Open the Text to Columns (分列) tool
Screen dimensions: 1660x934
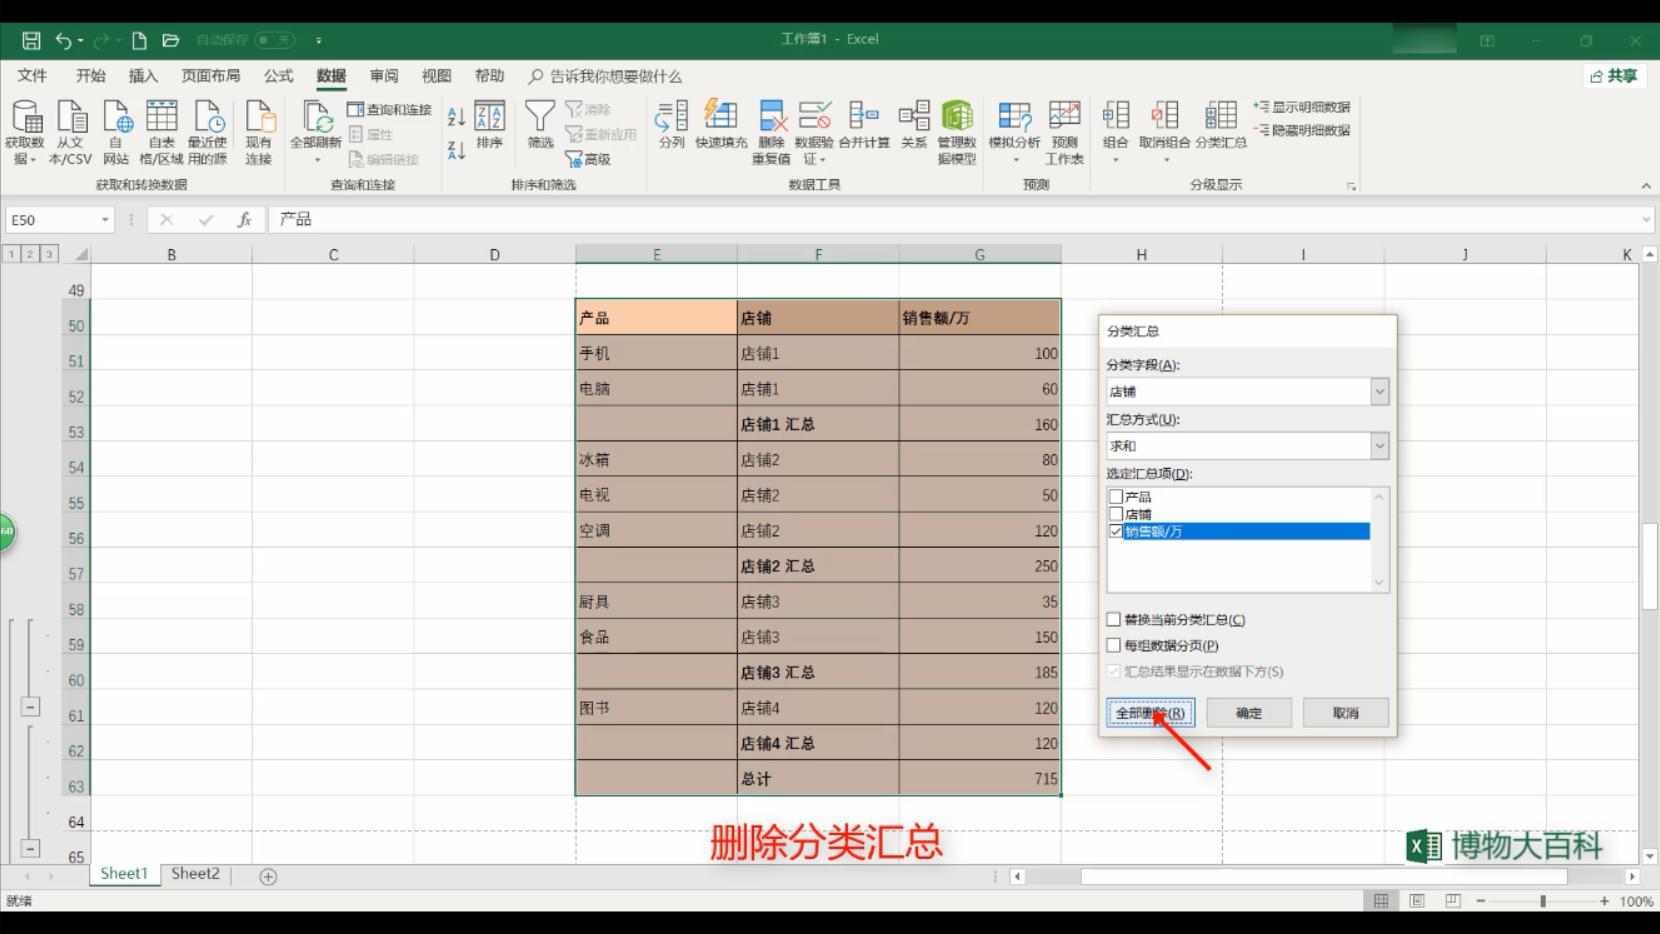click(x=670, y=128)
